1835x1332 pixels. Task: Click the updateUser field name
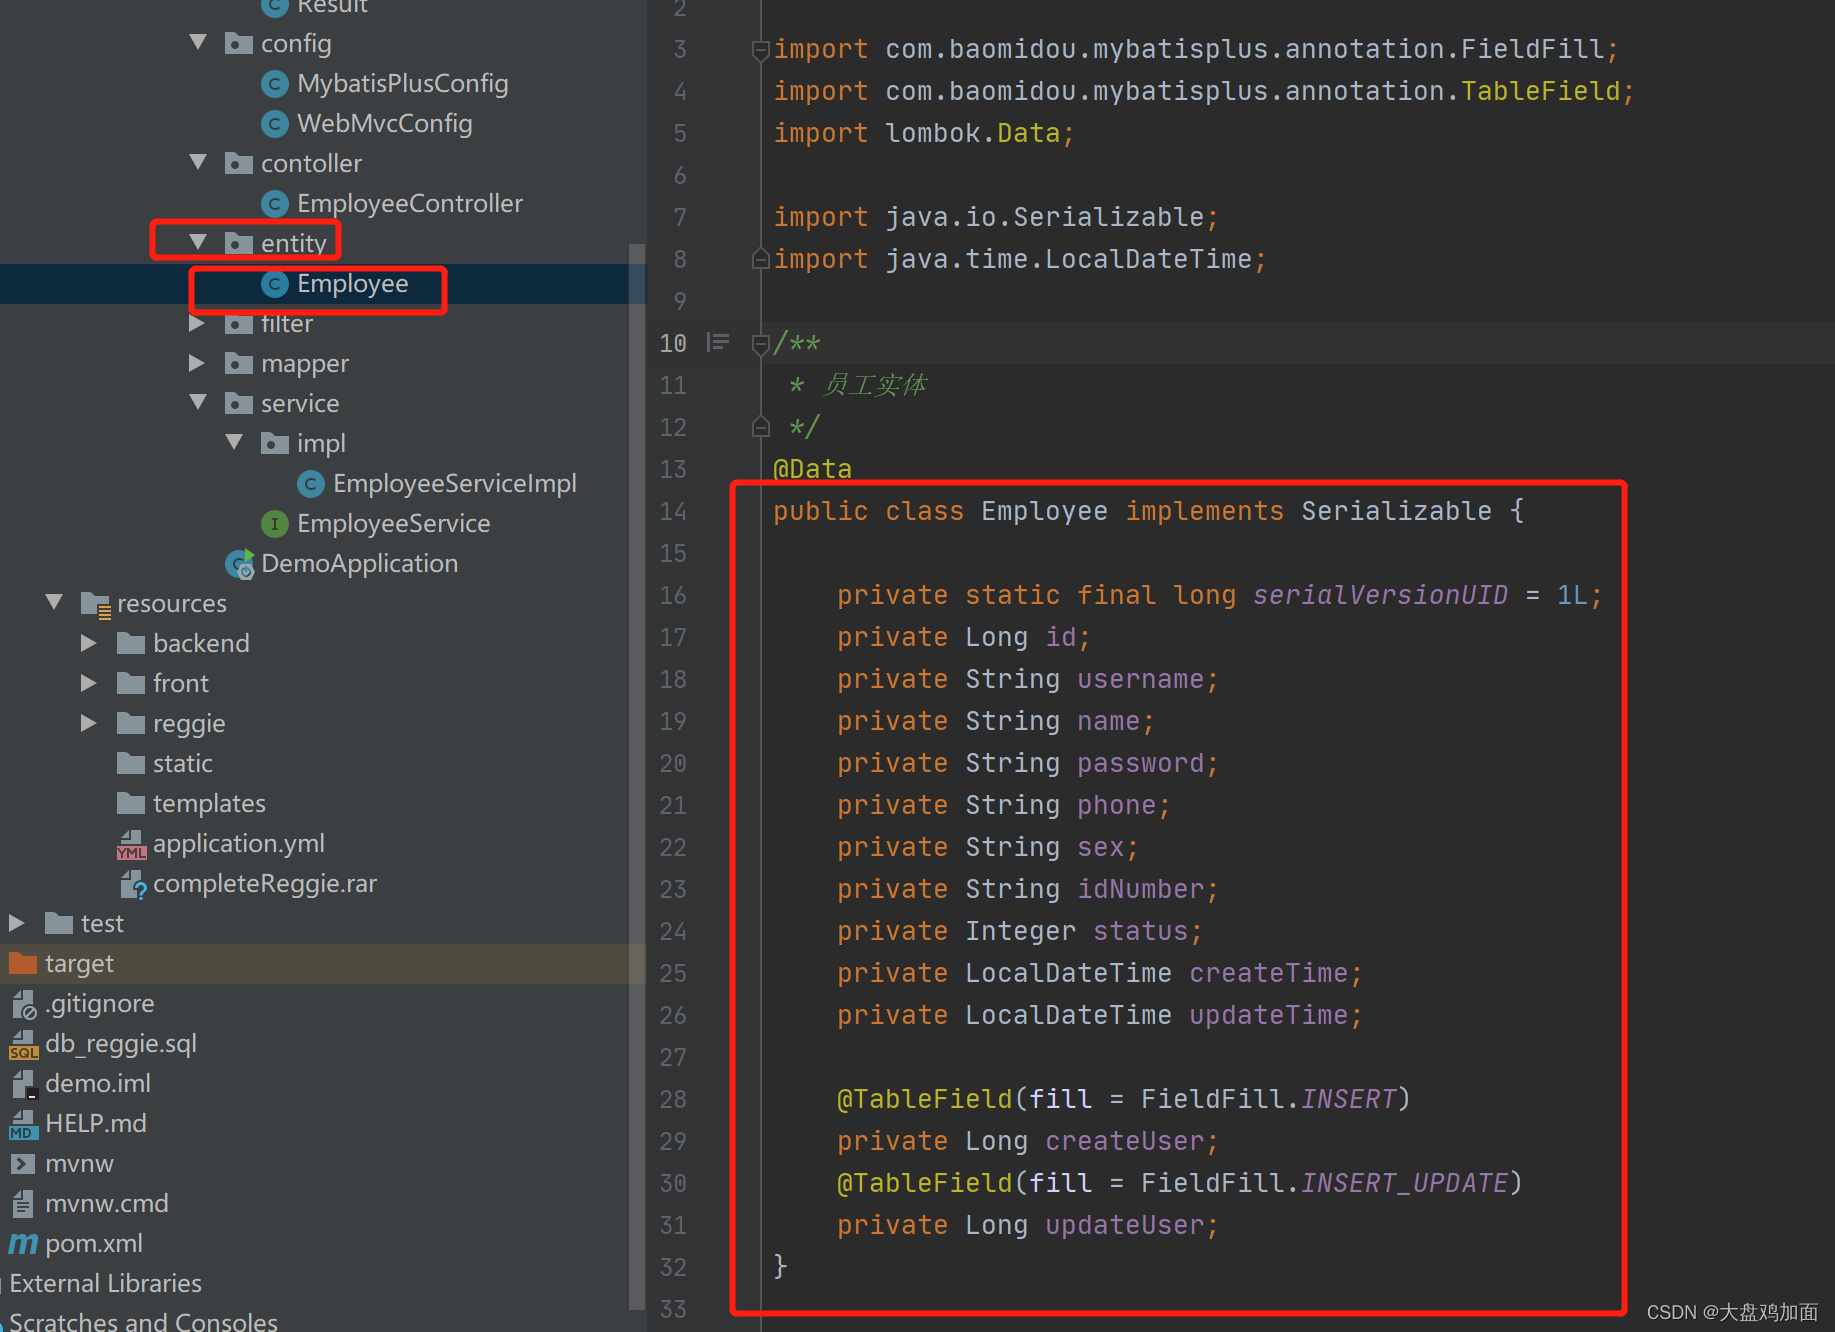[1124, 1225]
